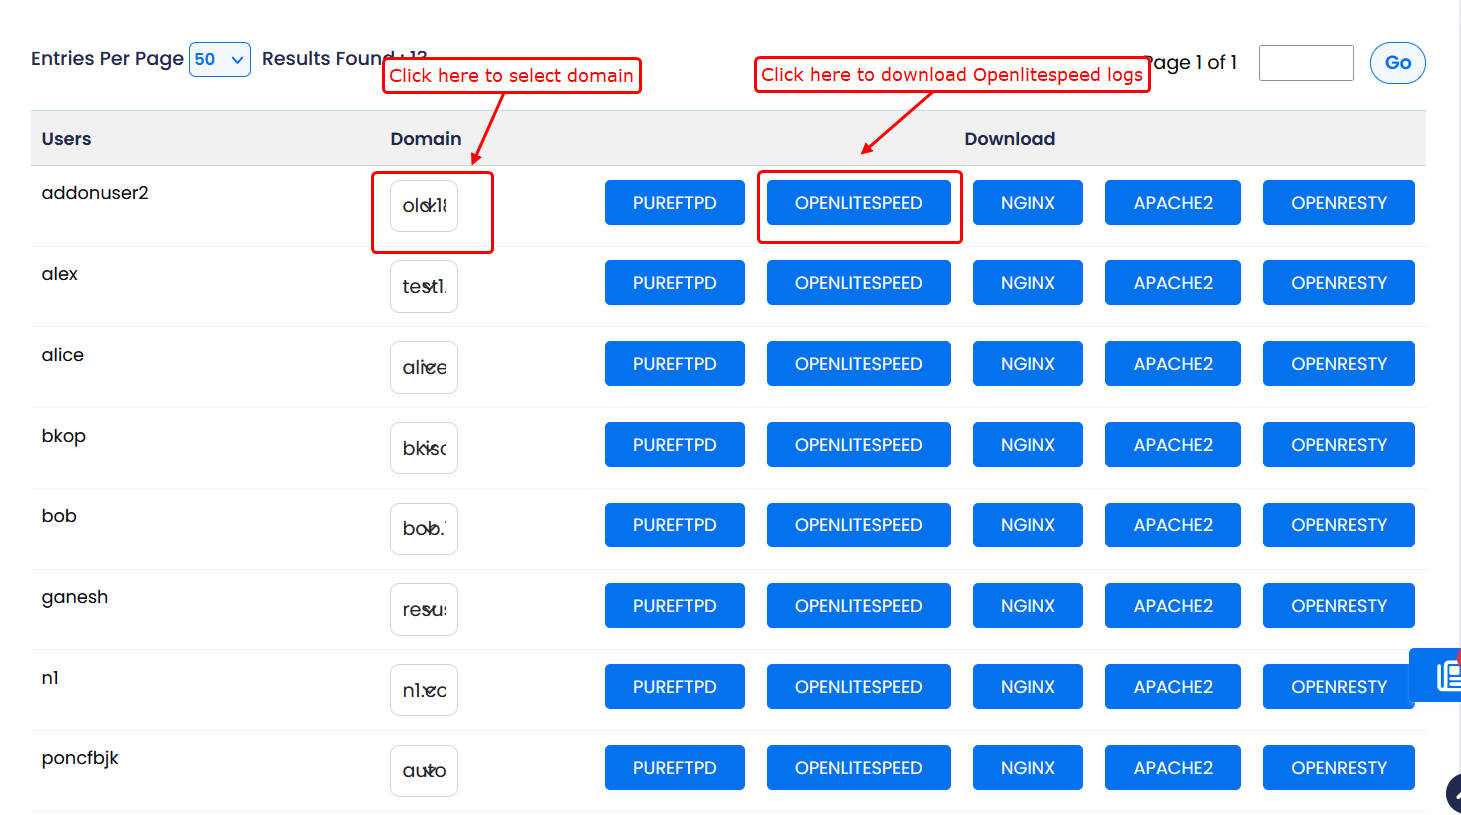Click APACHE2 button for addonuser2

point(1172,203)
